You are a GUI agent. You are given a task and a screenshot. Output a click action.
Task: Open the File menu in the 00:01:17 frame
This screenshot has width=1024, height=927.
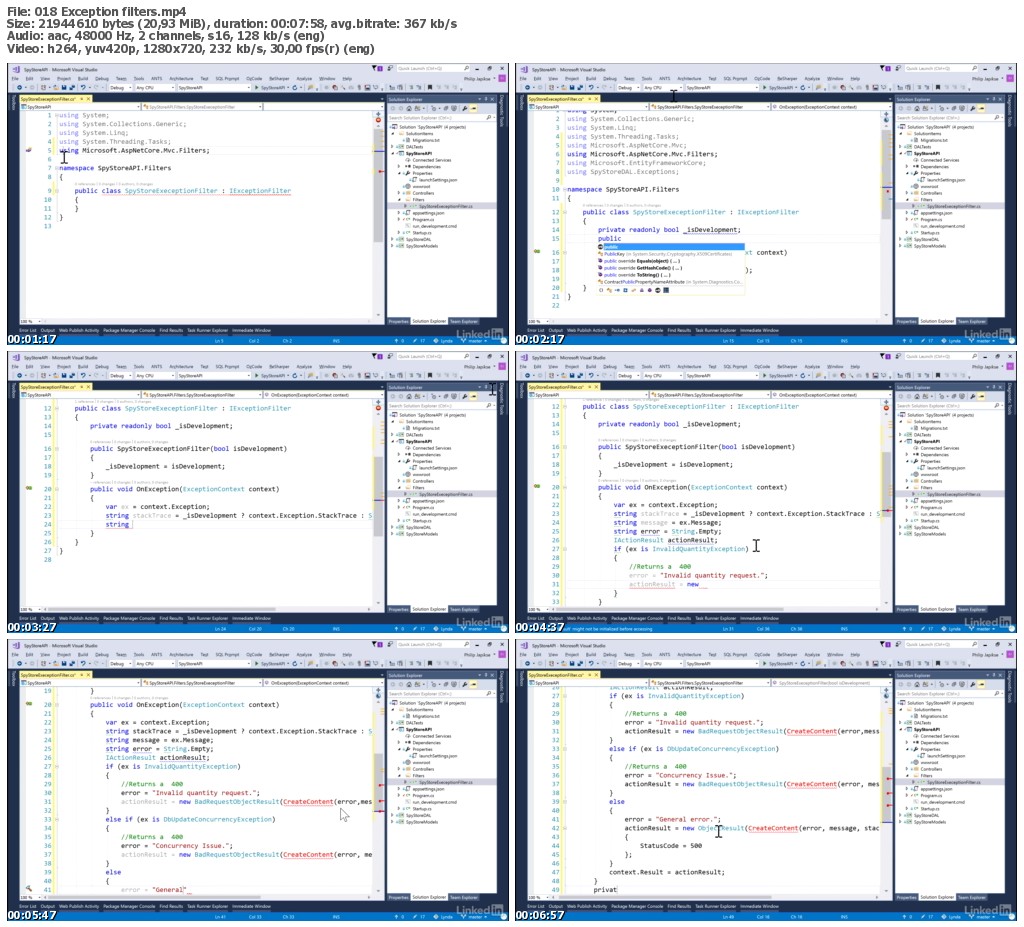tap(15, 78)
